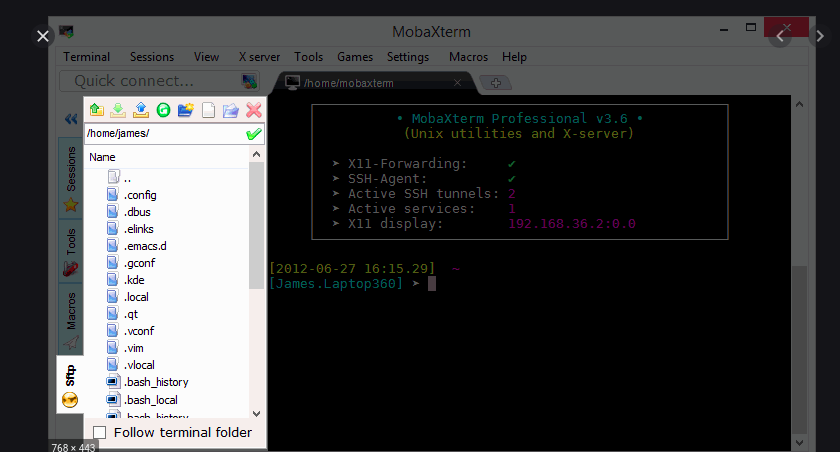Open the View menu
The height and width of the screenshot is (452, 840).
206,57
